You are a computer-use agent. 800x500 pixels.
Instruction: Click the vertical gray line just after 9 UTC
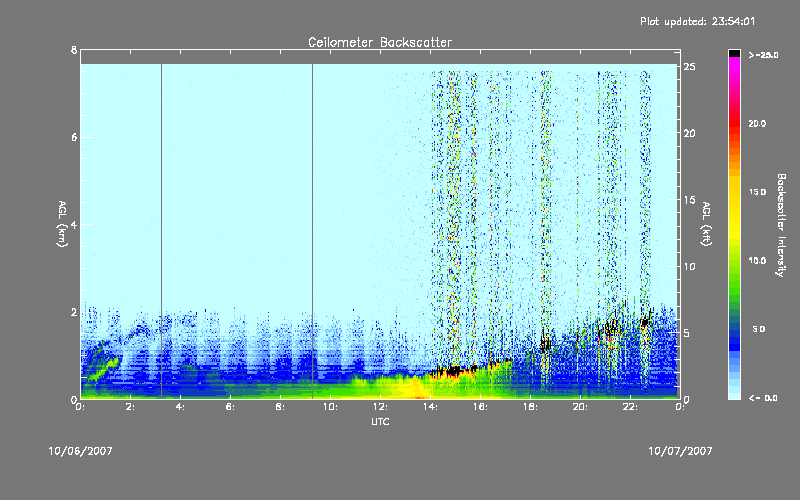tap(313, 231)
